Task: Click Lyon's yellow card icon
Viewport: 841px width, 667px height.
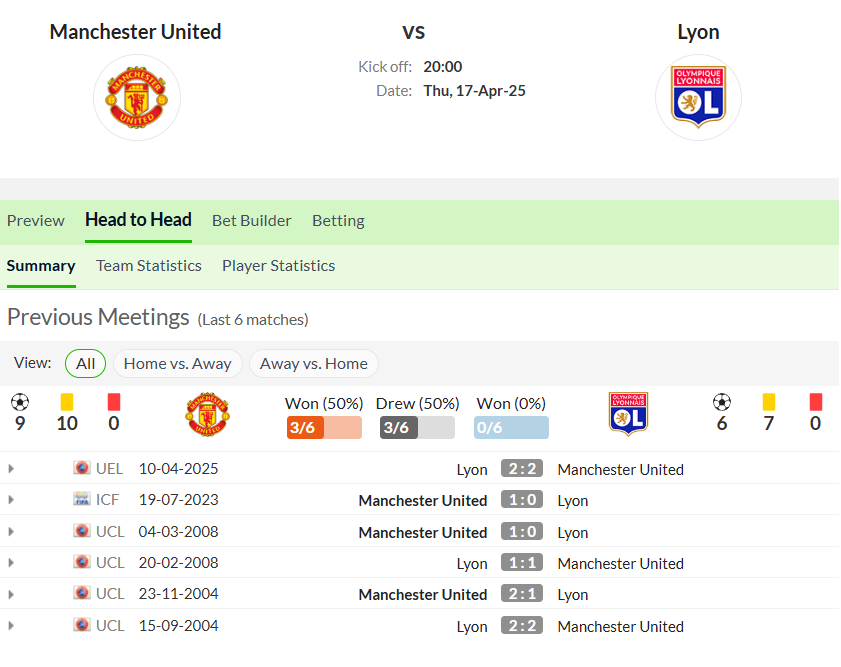Action: pyautogui.click(x=769, y=402)
